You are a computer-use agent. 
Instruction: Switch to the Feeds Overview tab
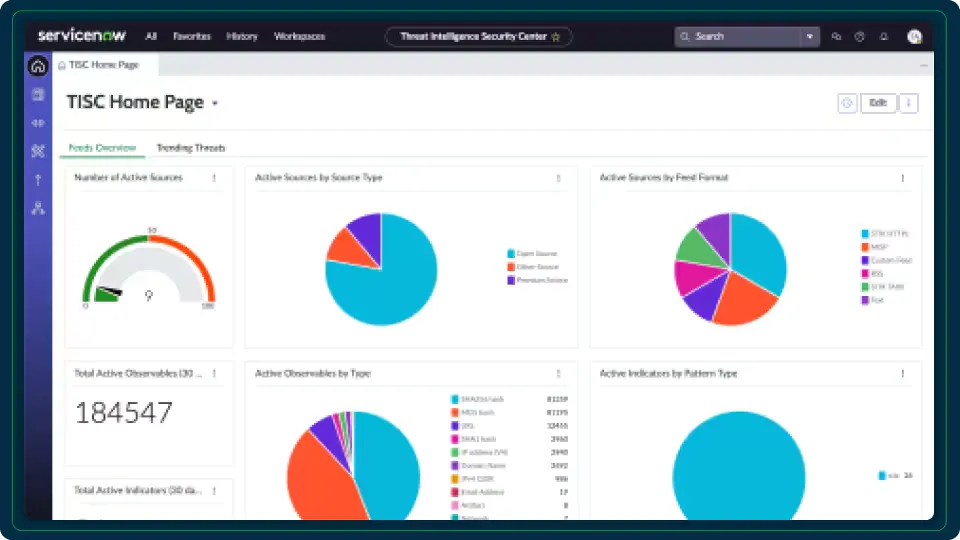click(102, 148)
